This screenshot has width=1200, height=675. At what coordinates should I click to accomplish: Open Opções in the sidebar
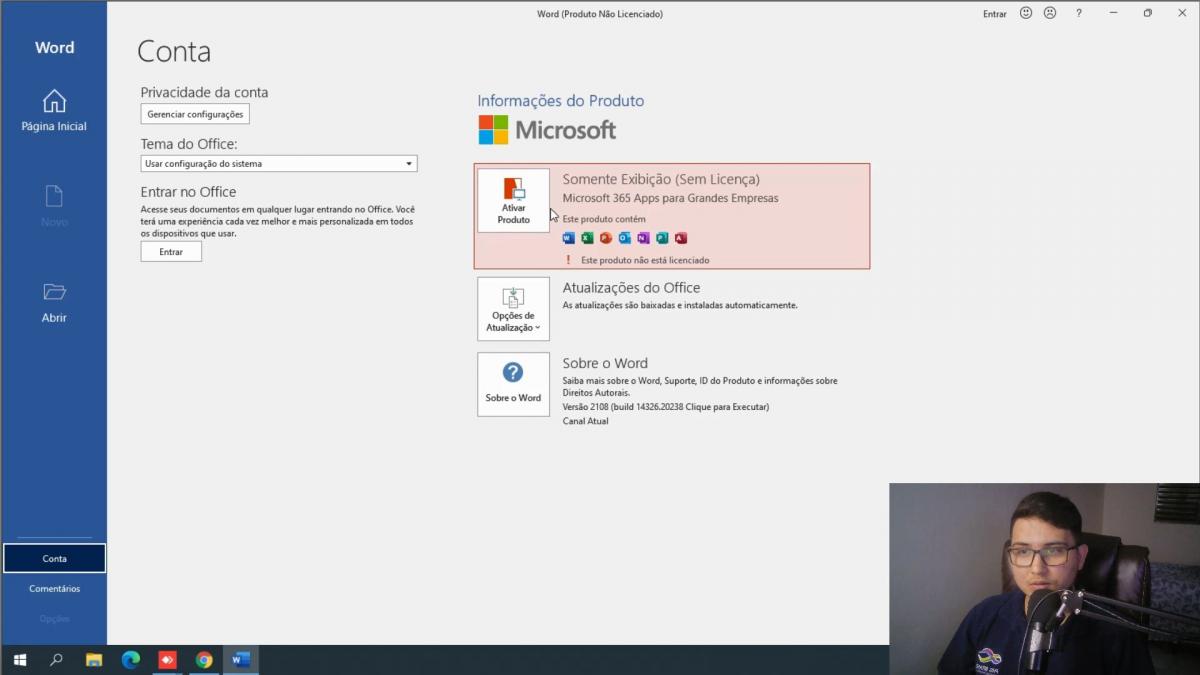[x=54, y=619]
